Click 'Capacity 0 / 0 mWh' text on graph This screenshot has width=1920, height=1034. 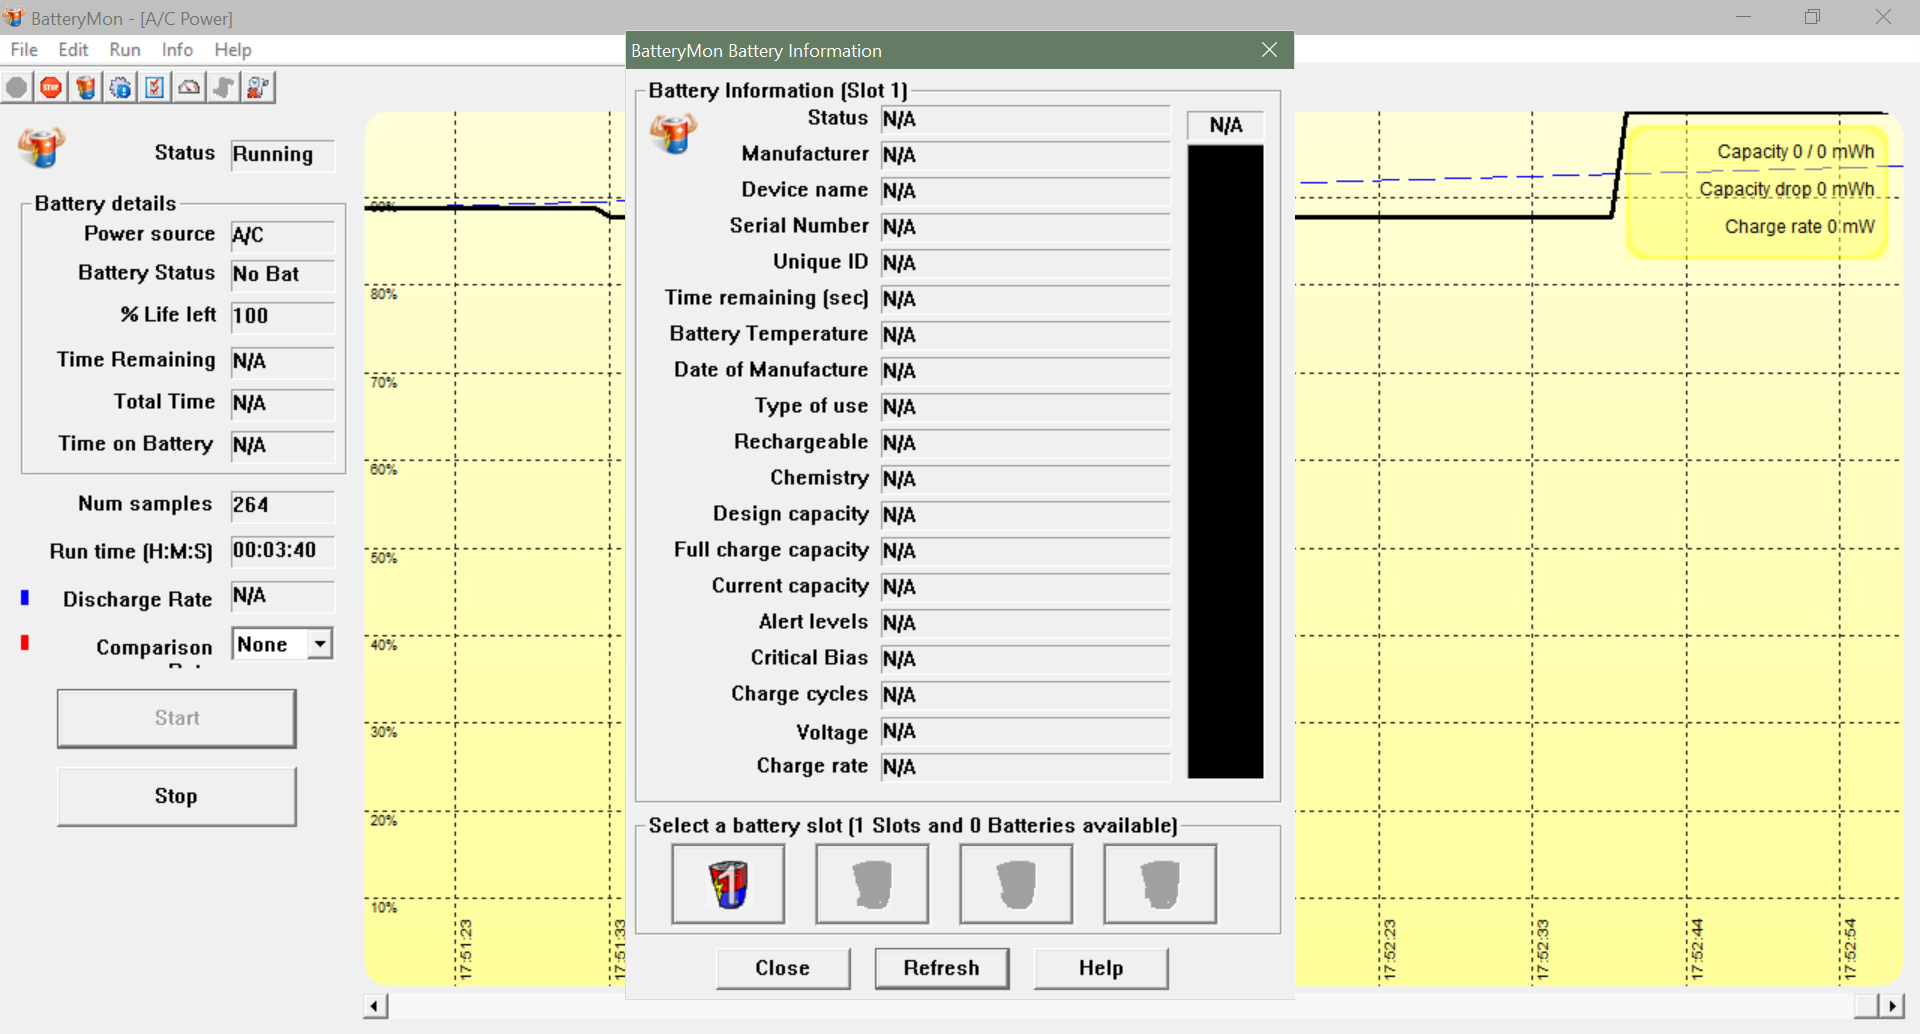pos(1795,152)
